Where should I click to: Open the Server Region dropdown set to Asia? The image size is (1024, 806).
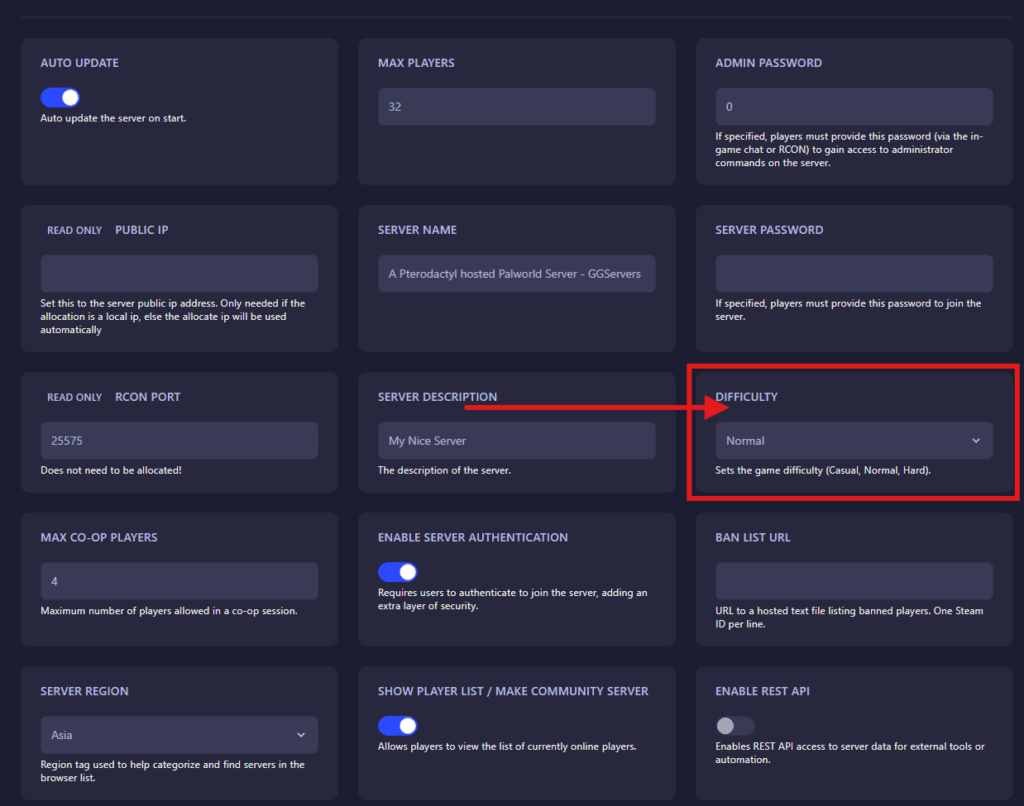[179, 735]
